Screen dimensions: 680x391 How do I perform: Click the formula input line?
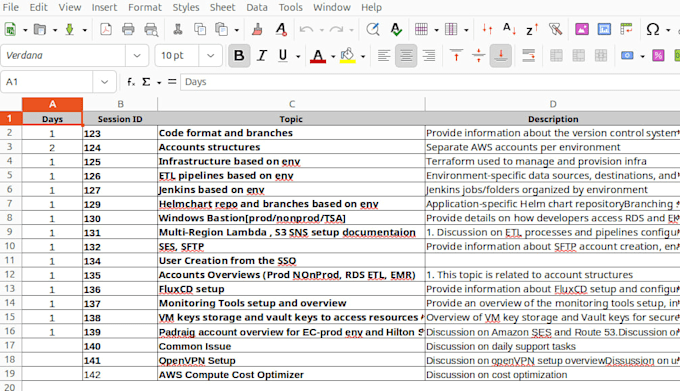[429, 82]
